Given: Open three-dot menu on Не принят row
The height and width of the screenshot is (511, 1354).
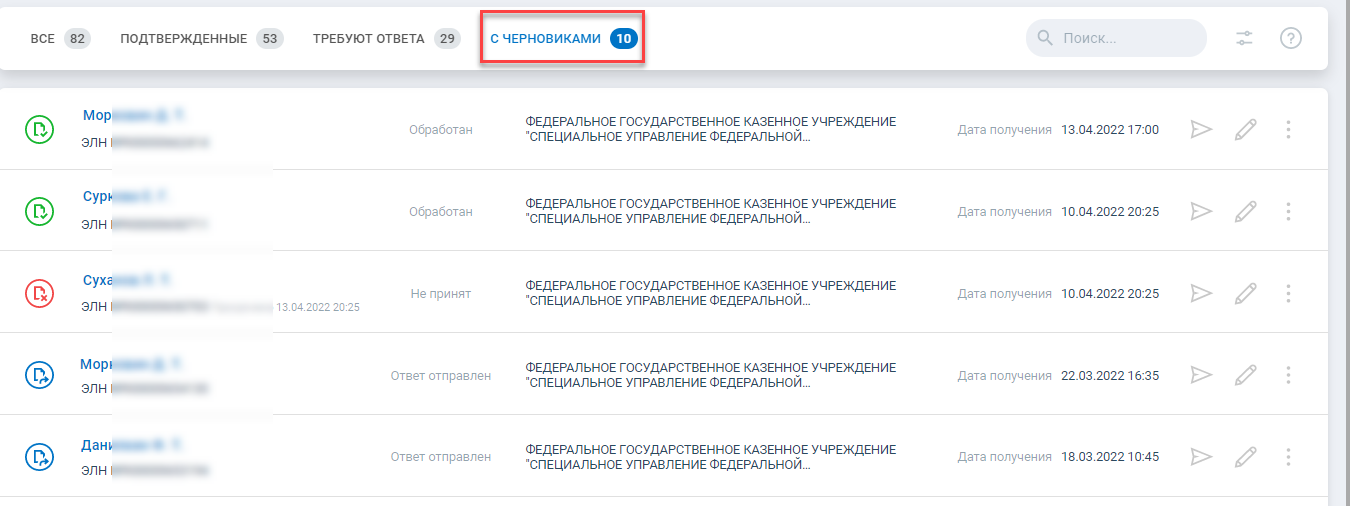Looking at the screenshot, I should click(1288, 293).
